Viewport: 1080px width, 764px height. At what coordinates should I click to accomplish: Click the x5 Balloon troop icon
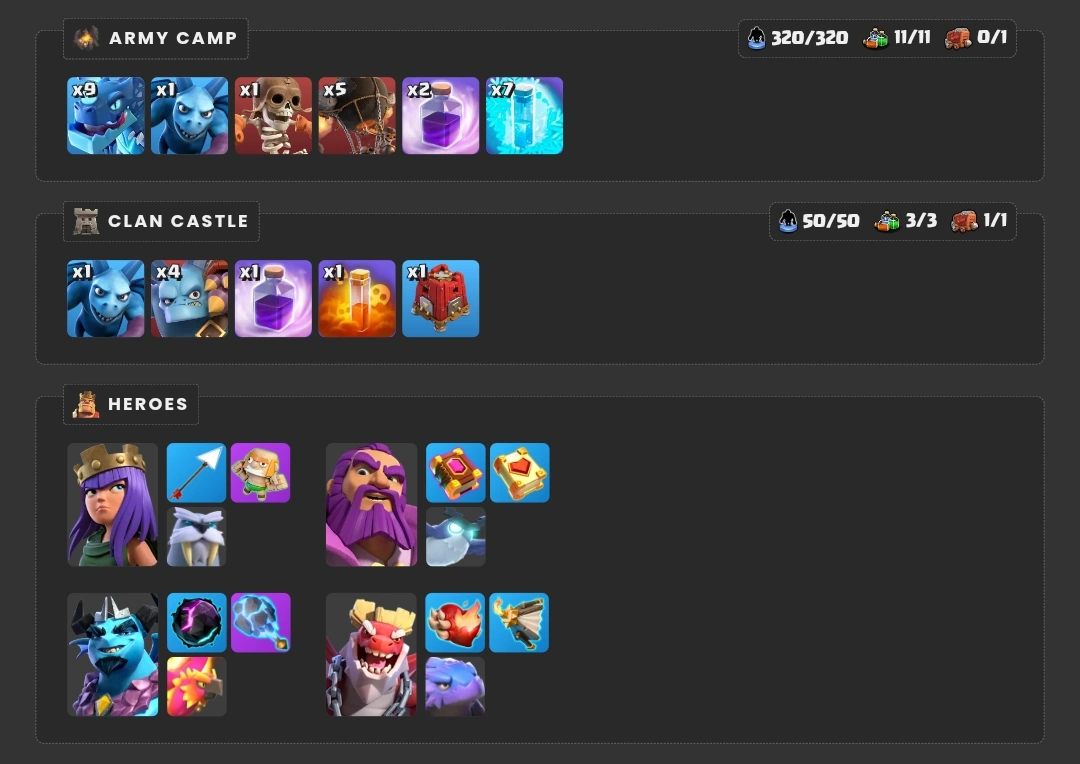(x=357, y=116)
